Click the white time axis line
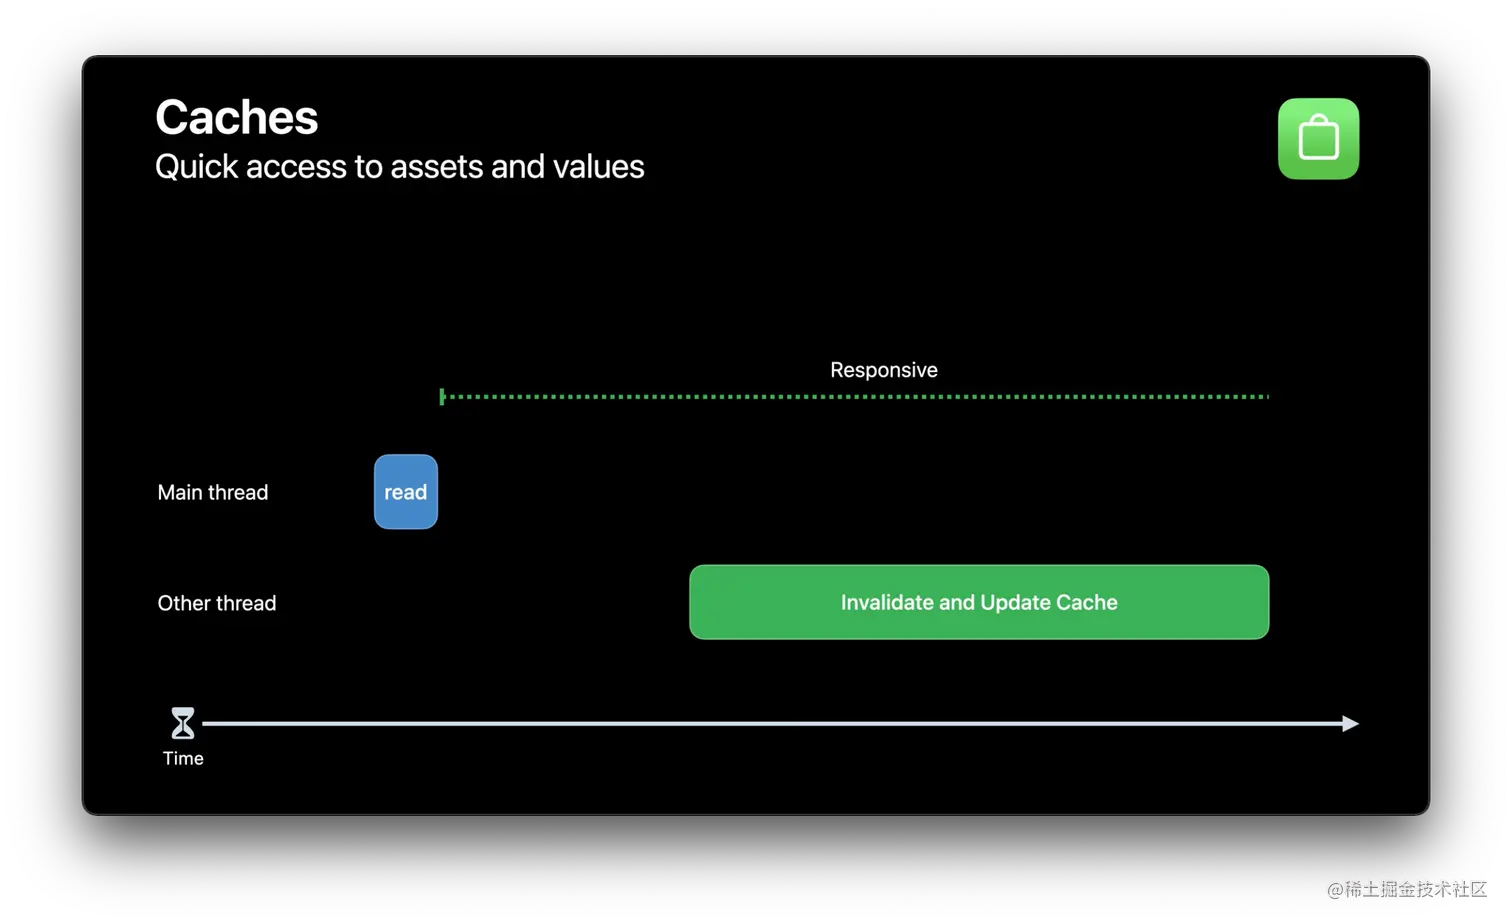Viewport: 1512px width, 924px height. 772,723
